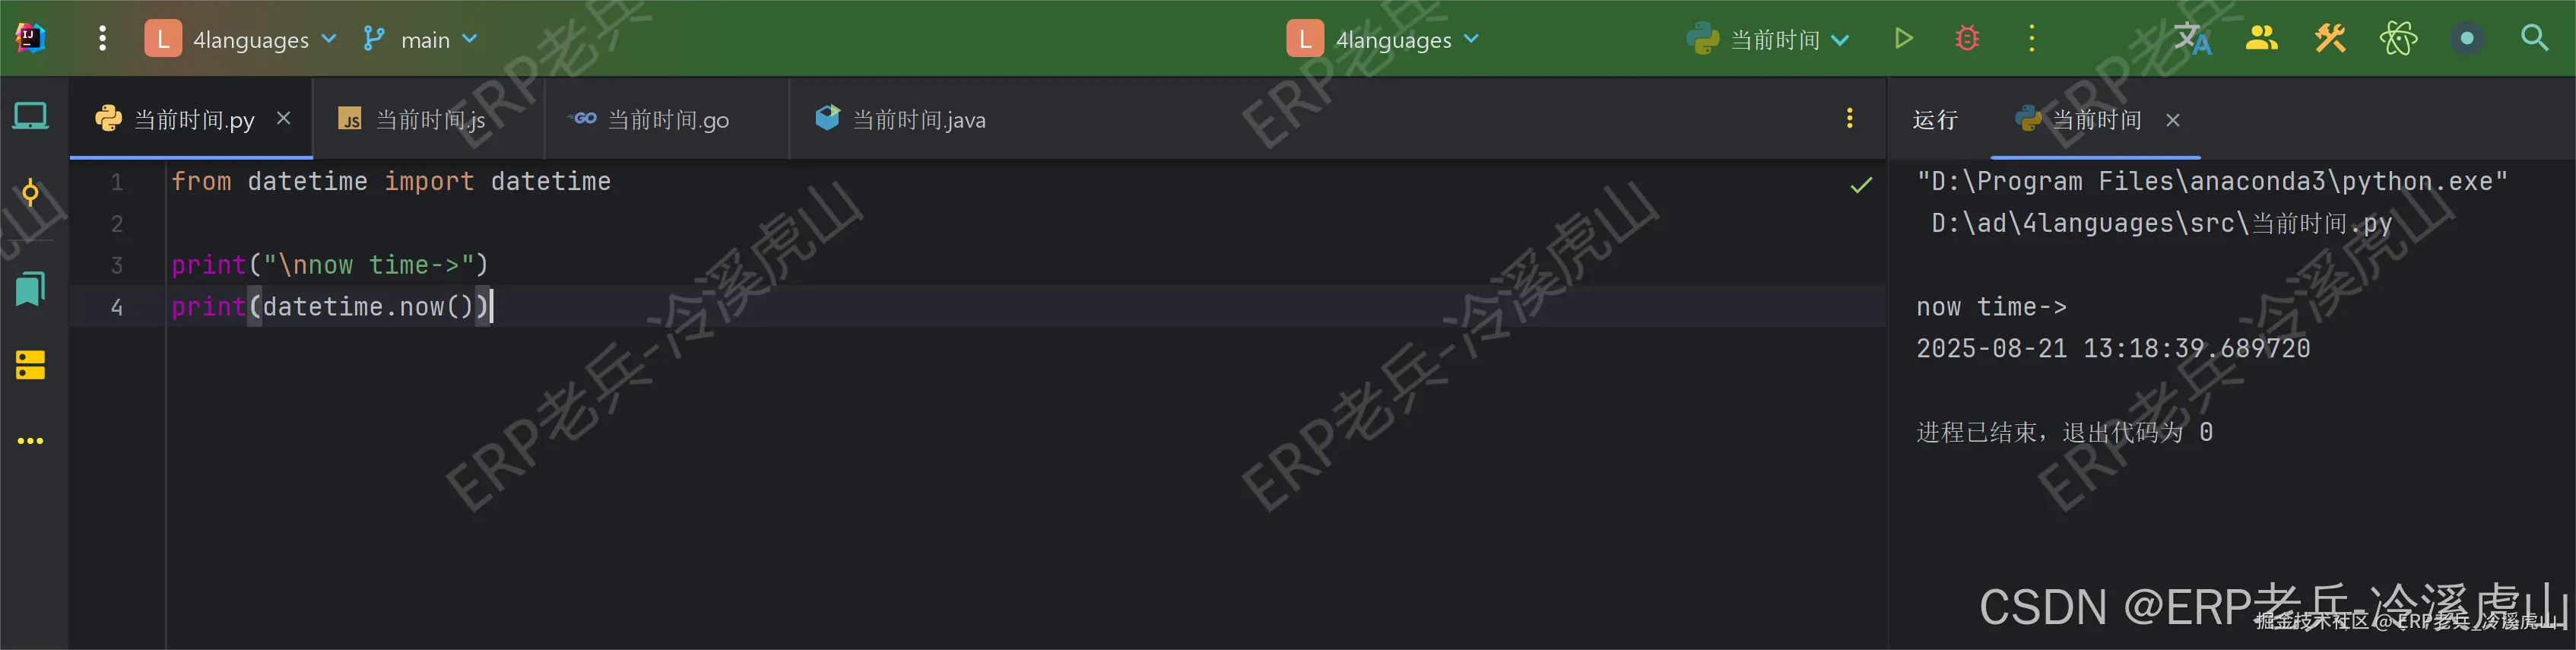Click the Debug bug icon
2576x650 pixels.
pos(1967,39)
